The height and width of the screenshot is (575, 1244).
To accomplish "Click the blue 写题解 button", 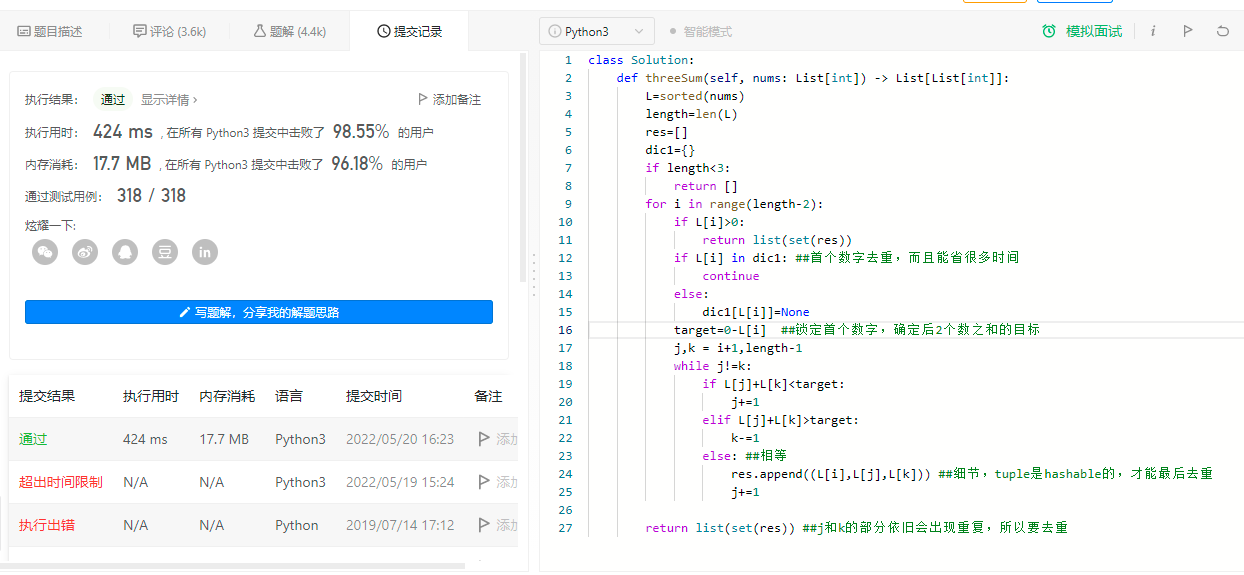I will [x=259, y=312].
